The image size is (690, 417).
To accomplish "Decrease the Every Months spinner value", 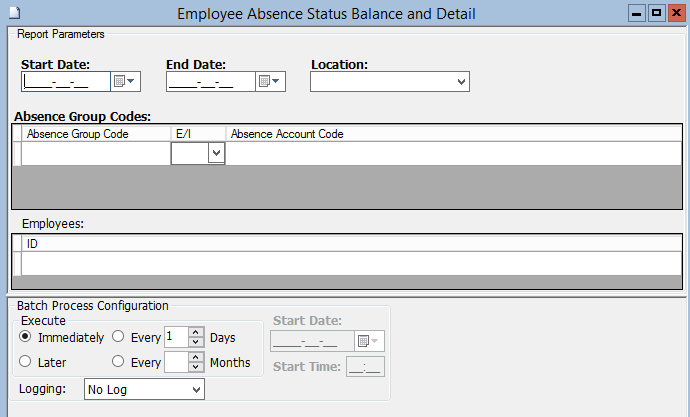I will coord(196,368).
